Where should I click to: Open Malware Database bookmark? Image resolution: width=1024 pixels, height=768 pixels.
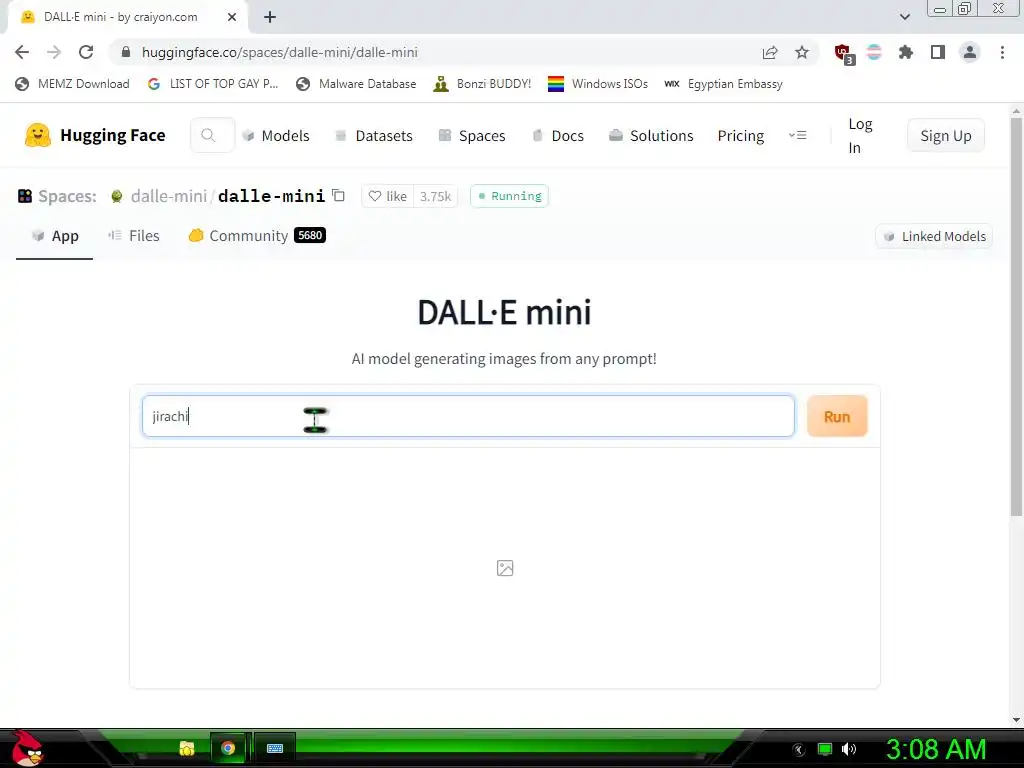click(356, 84)
